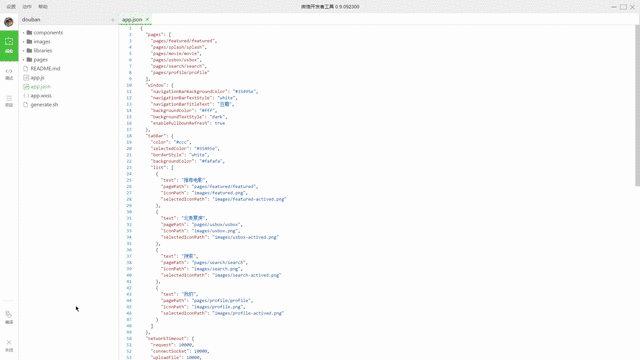Click the Compile icon at sidebar bottom
640x360 pixels.
[9, 317]
